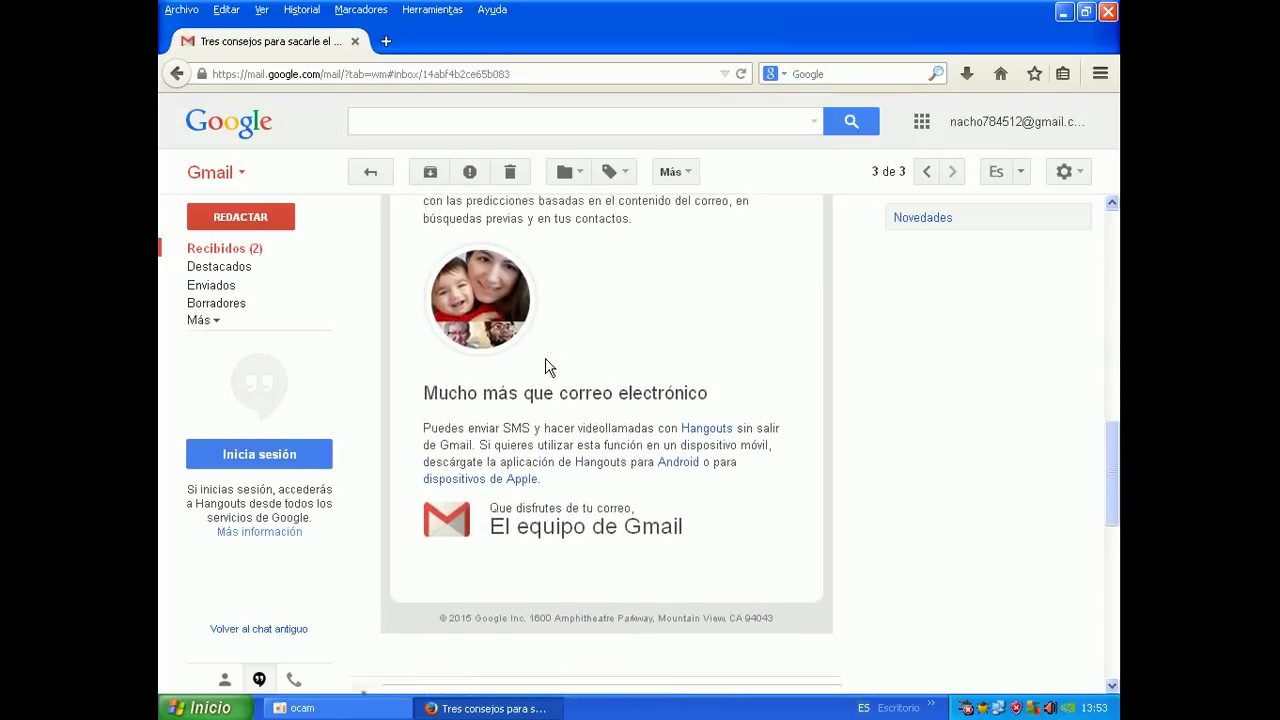Click the Inicia sesión button
Screen dimensions: 1280x720
[x=259, y=454]
